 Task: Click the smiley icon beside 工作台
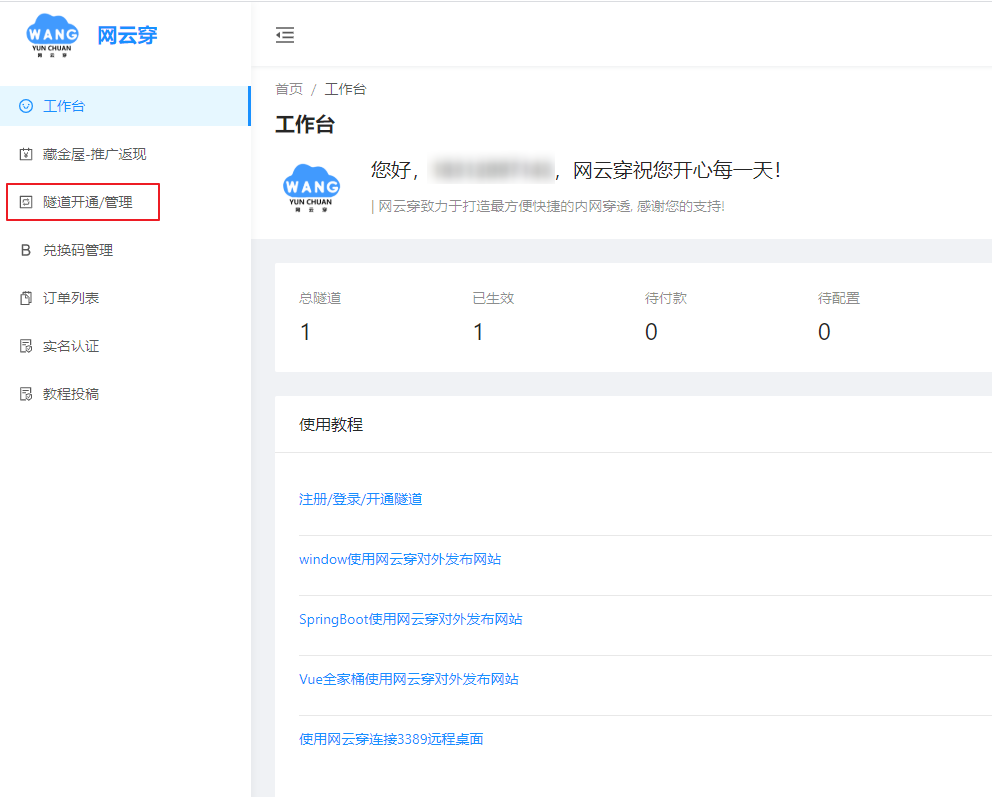click(26, 106)
